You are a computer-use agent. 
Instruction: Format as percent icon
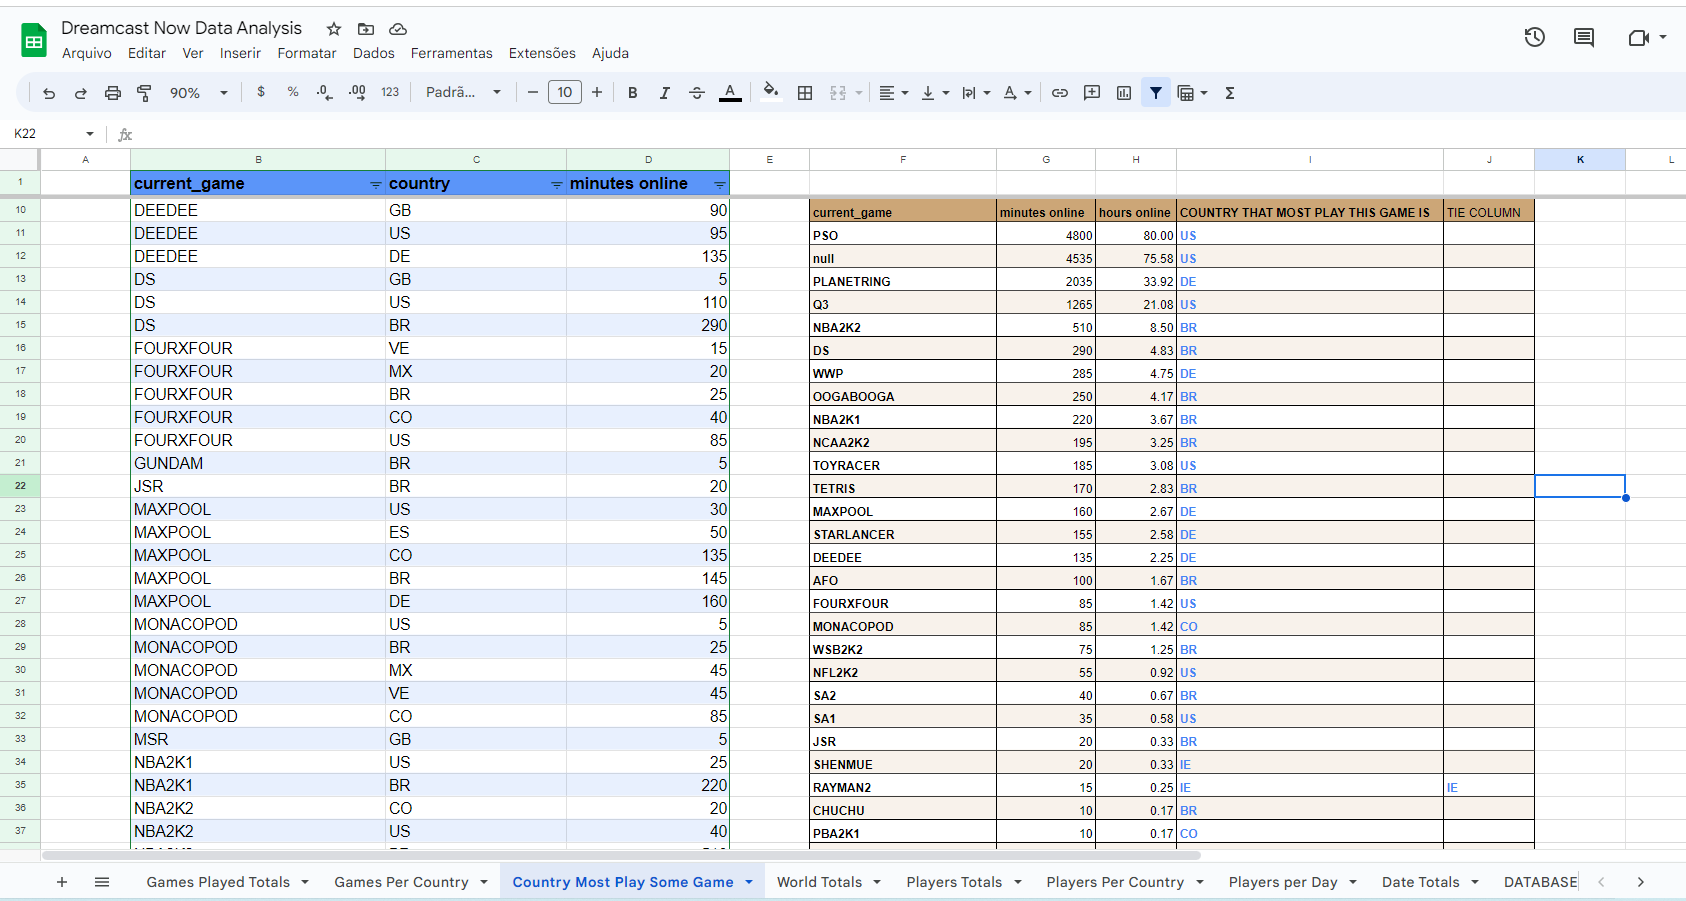[x=293, y=92]
